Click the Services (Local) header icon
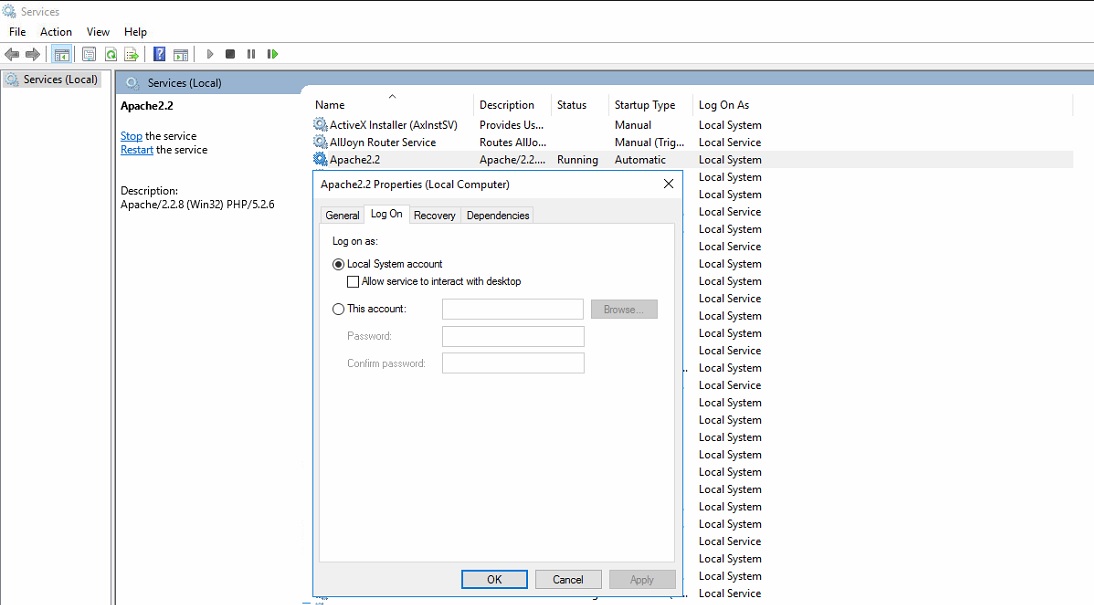This screenshot has width=1094, height=605. pos(133,83)
